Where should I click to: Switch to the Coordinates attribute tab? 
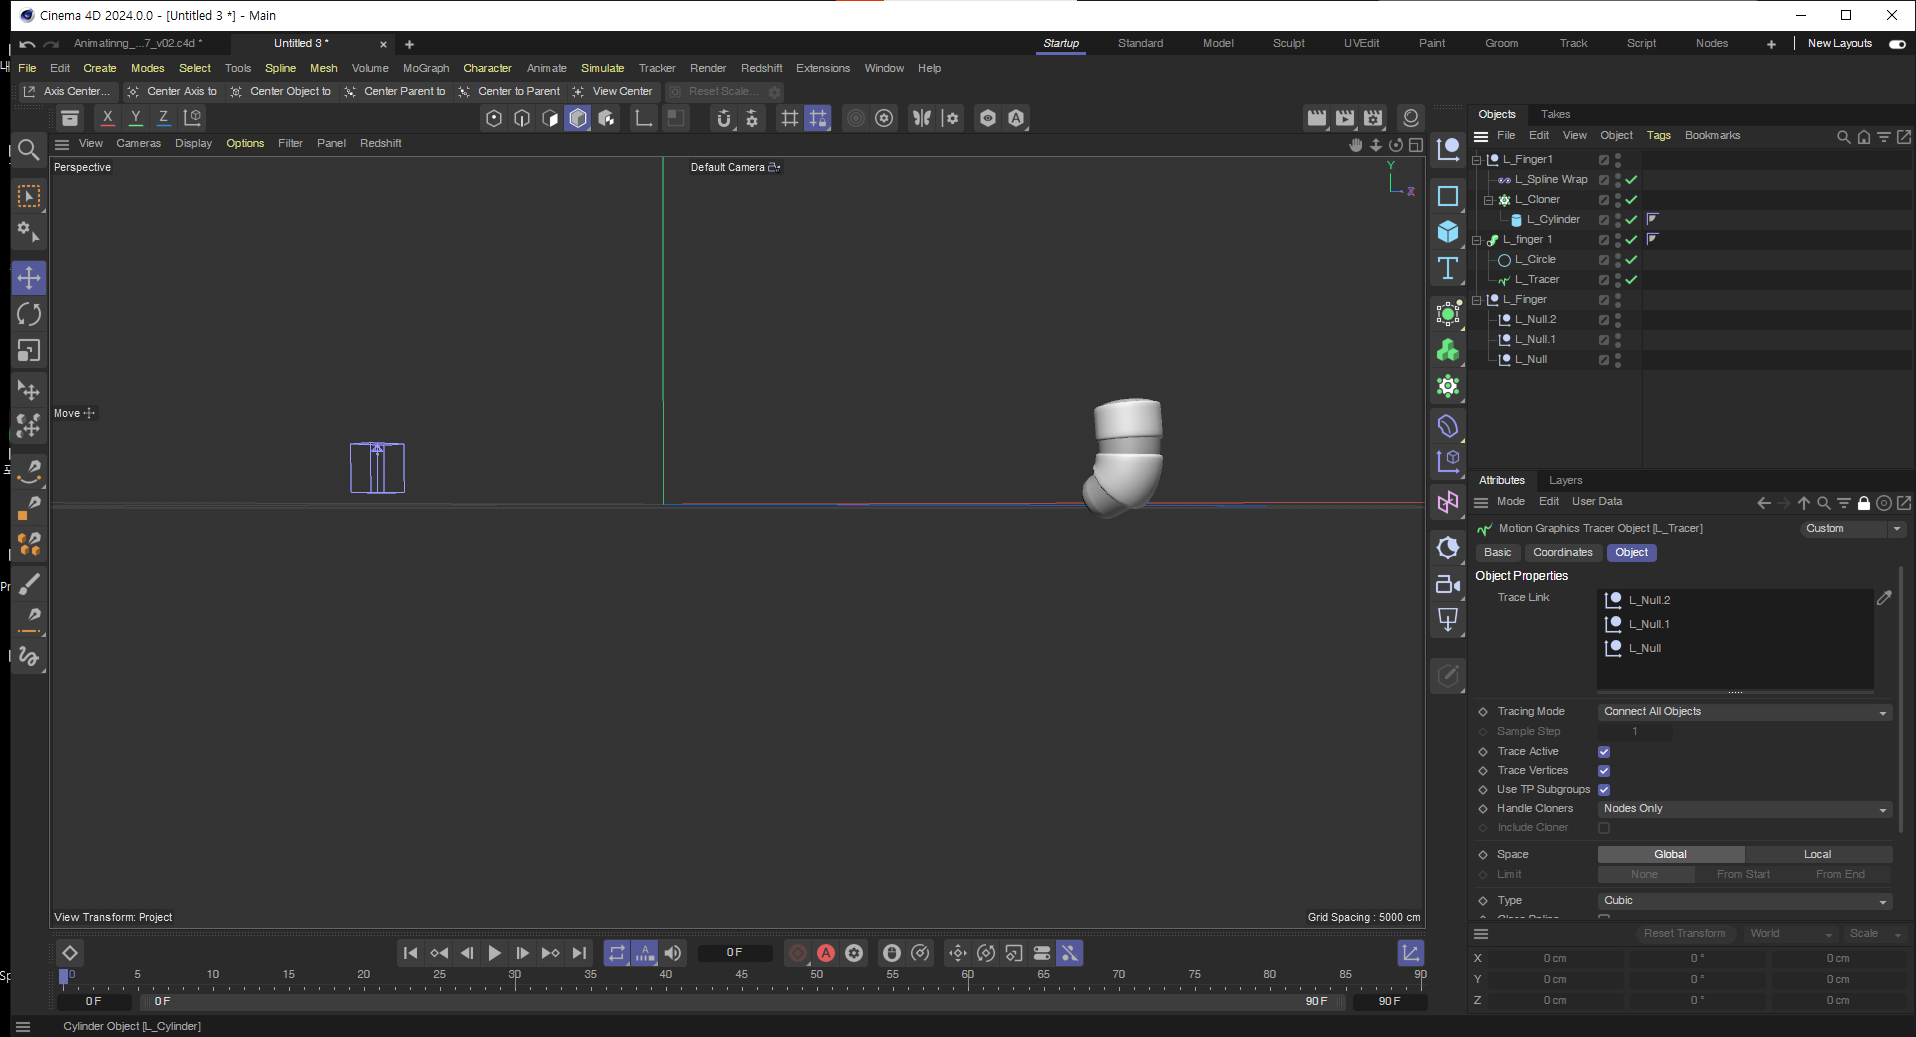coord(1562,553)
